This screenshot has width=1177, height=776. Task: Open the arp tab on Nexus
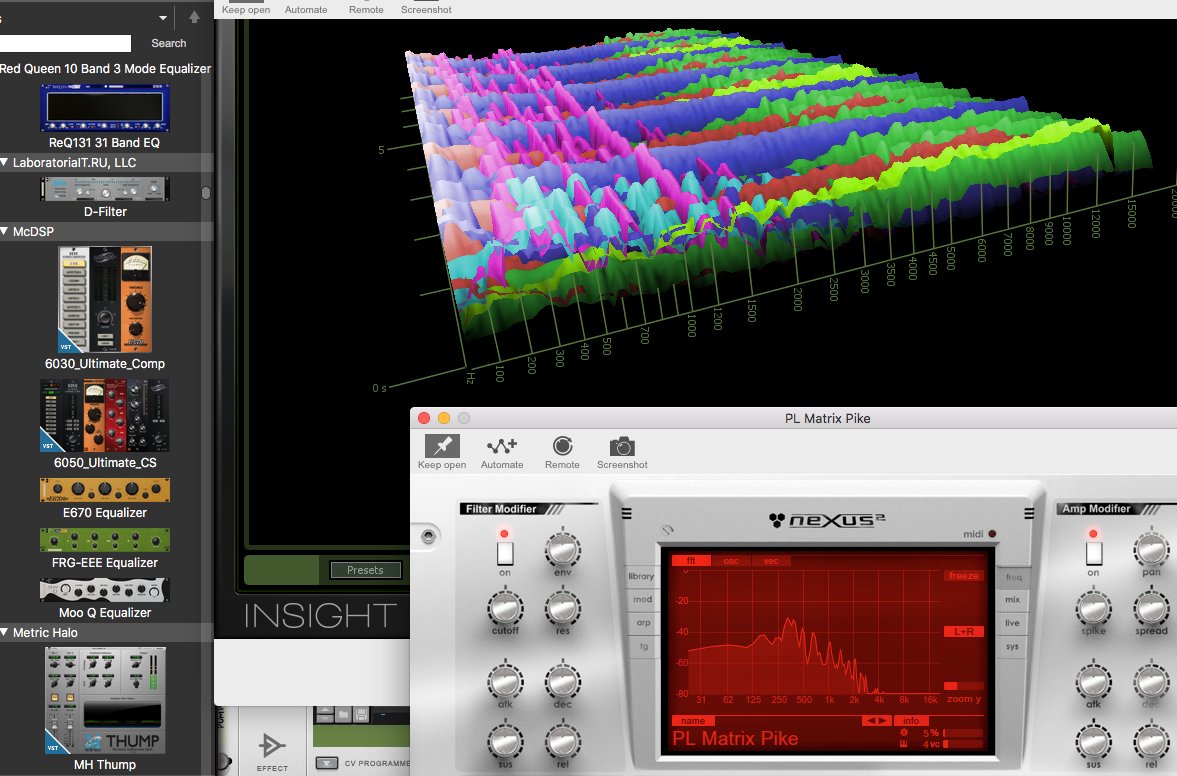643,622
